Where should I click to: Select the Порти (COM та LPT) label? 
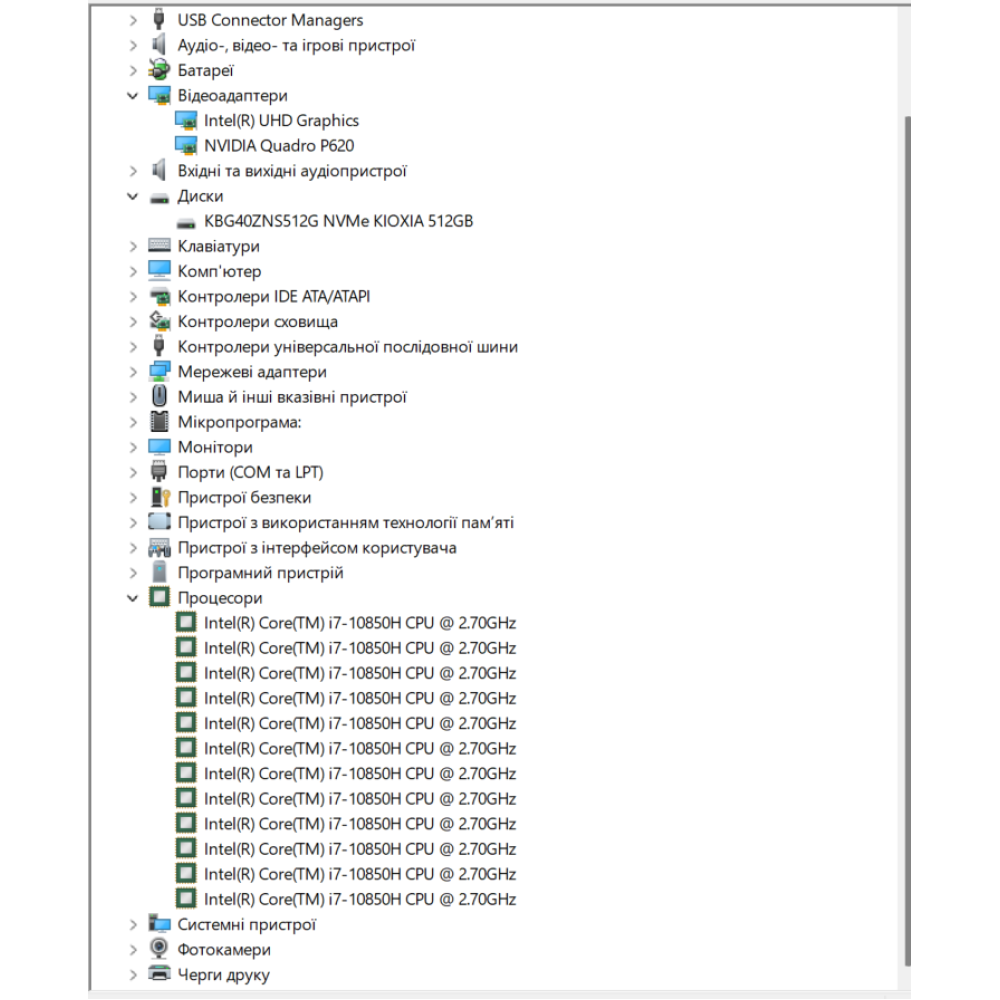(250, 473)
